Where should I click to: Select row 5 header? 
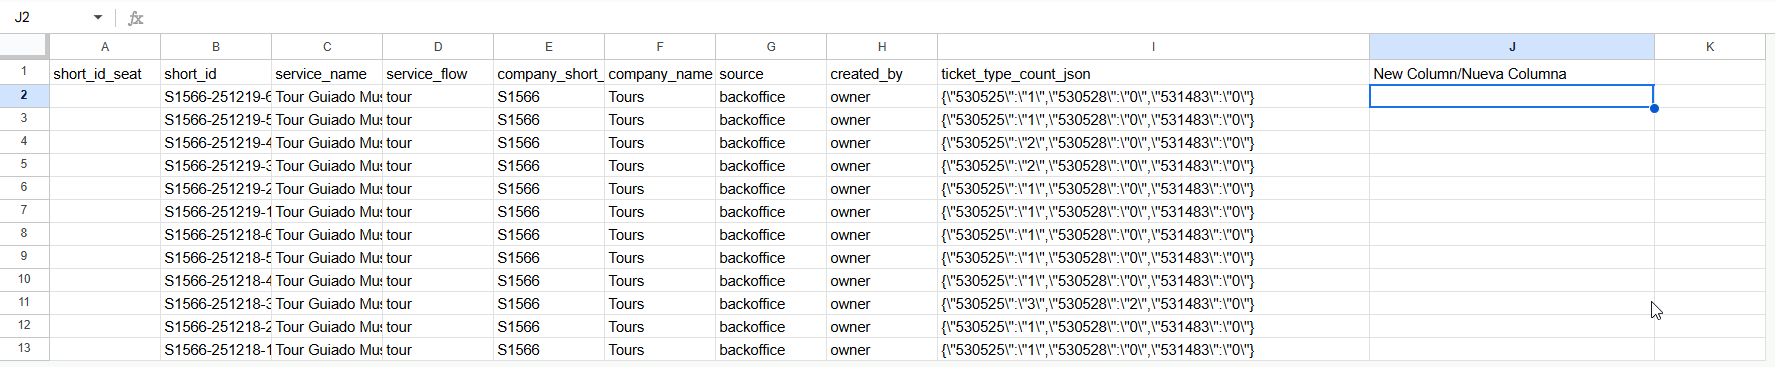click(x=24, y=165)
